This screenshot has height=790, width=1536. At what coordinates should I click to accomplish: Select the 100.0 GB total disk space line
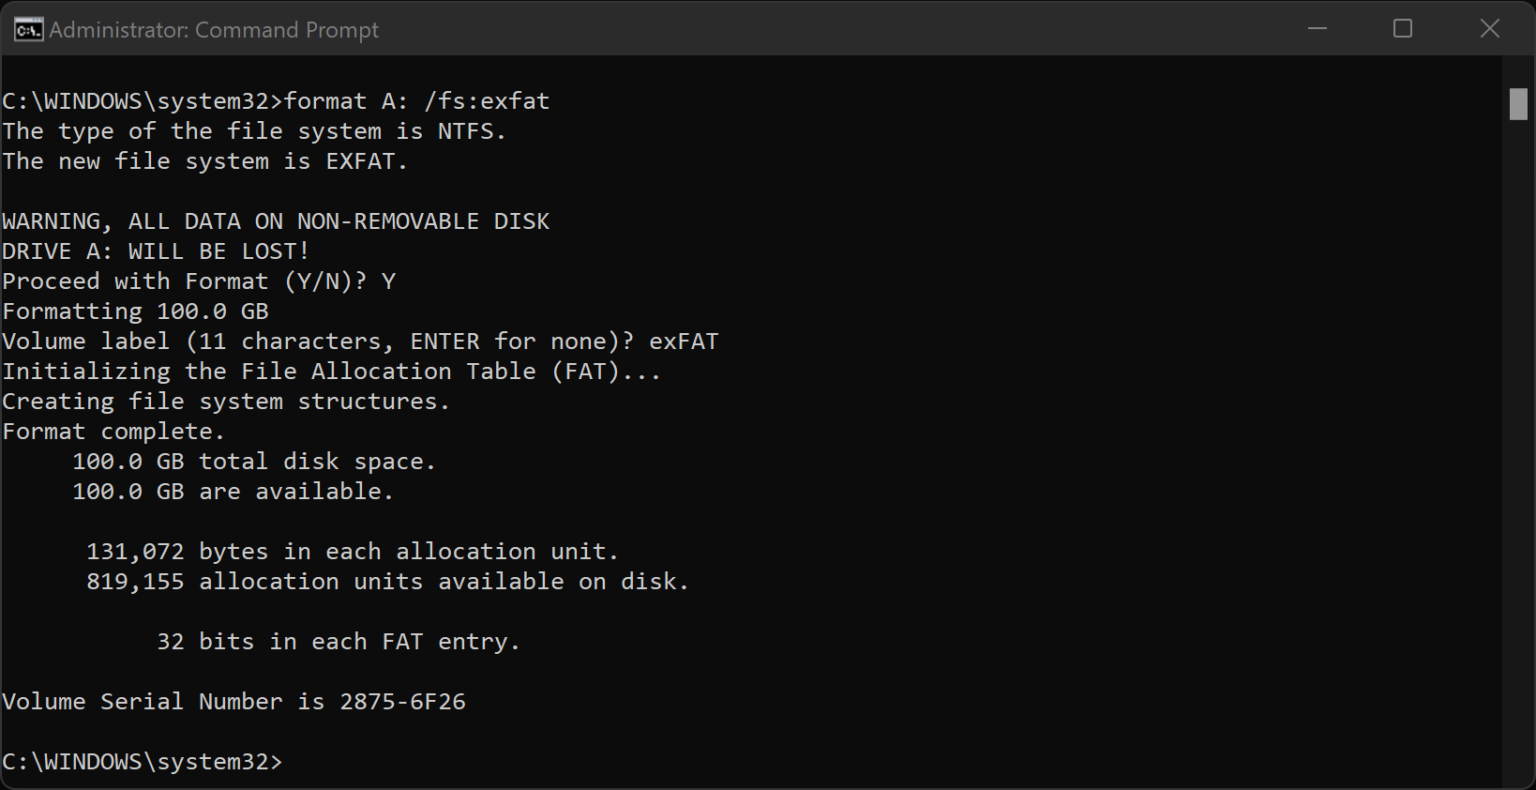click(252, 460)
